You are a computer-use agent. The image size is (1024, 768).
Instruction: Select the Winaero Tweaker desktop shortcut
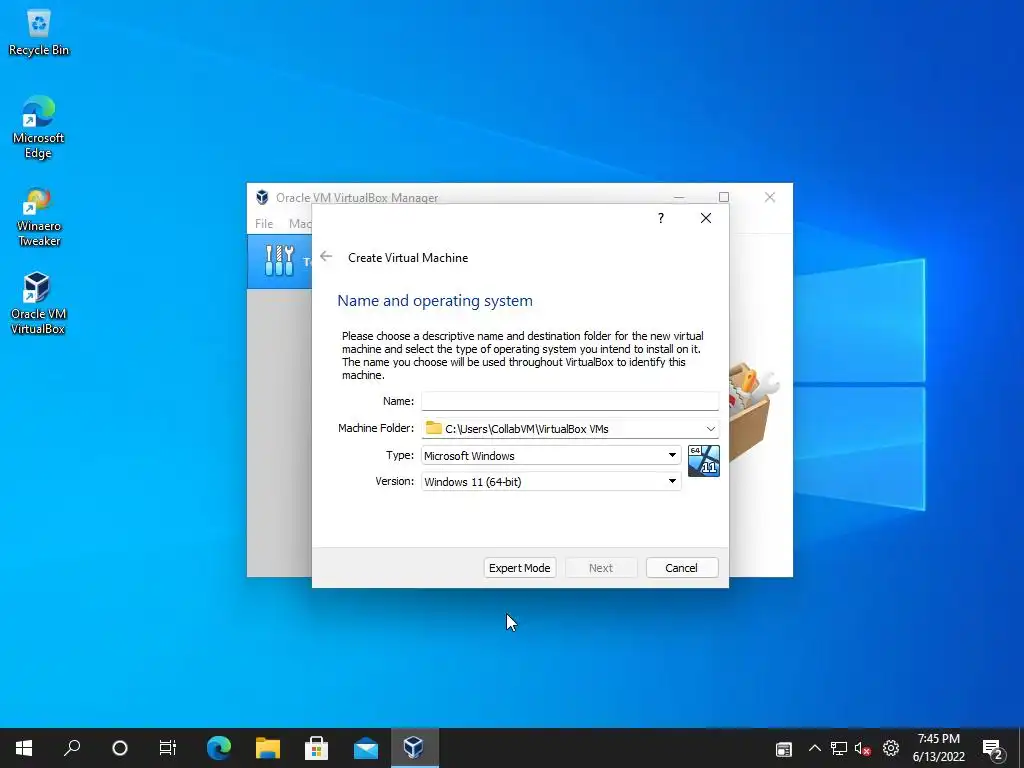39,217
